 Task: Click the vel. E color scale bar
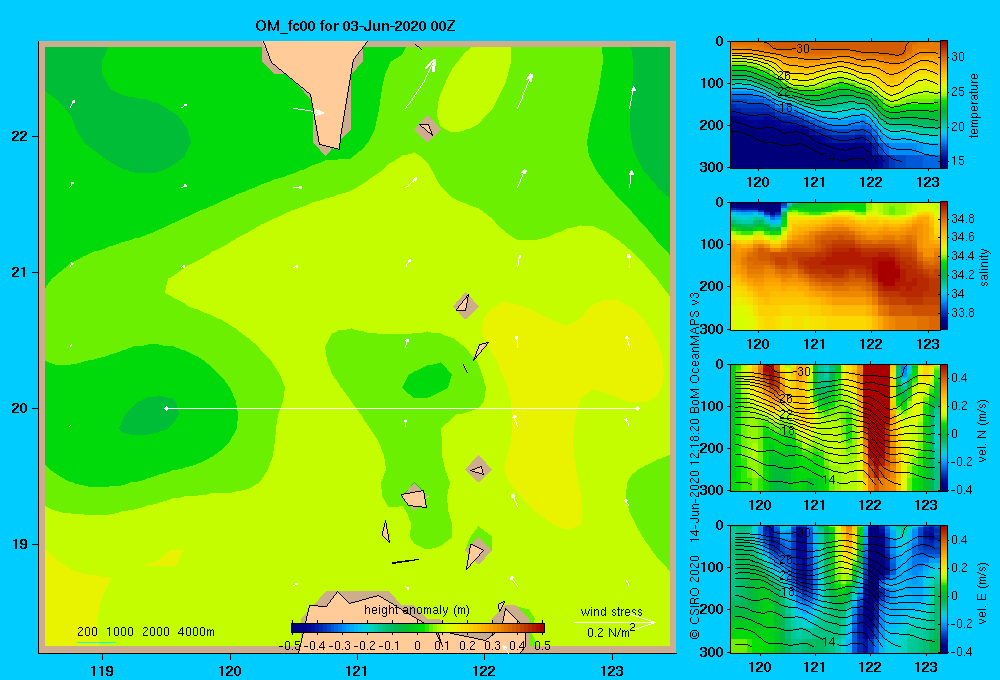pyautogui.click(x=944, y=589)
